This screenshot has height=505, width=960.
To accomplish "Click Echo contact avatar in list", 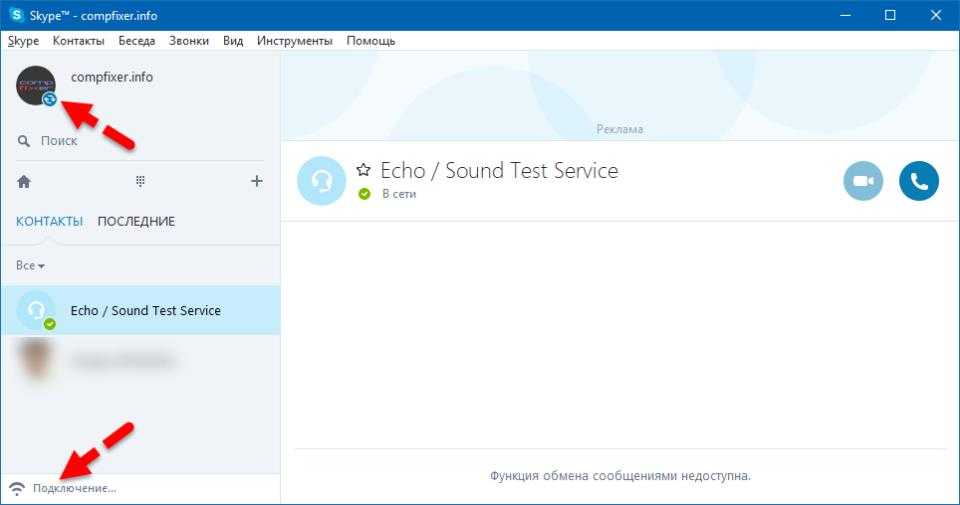I will pos(36,310).
